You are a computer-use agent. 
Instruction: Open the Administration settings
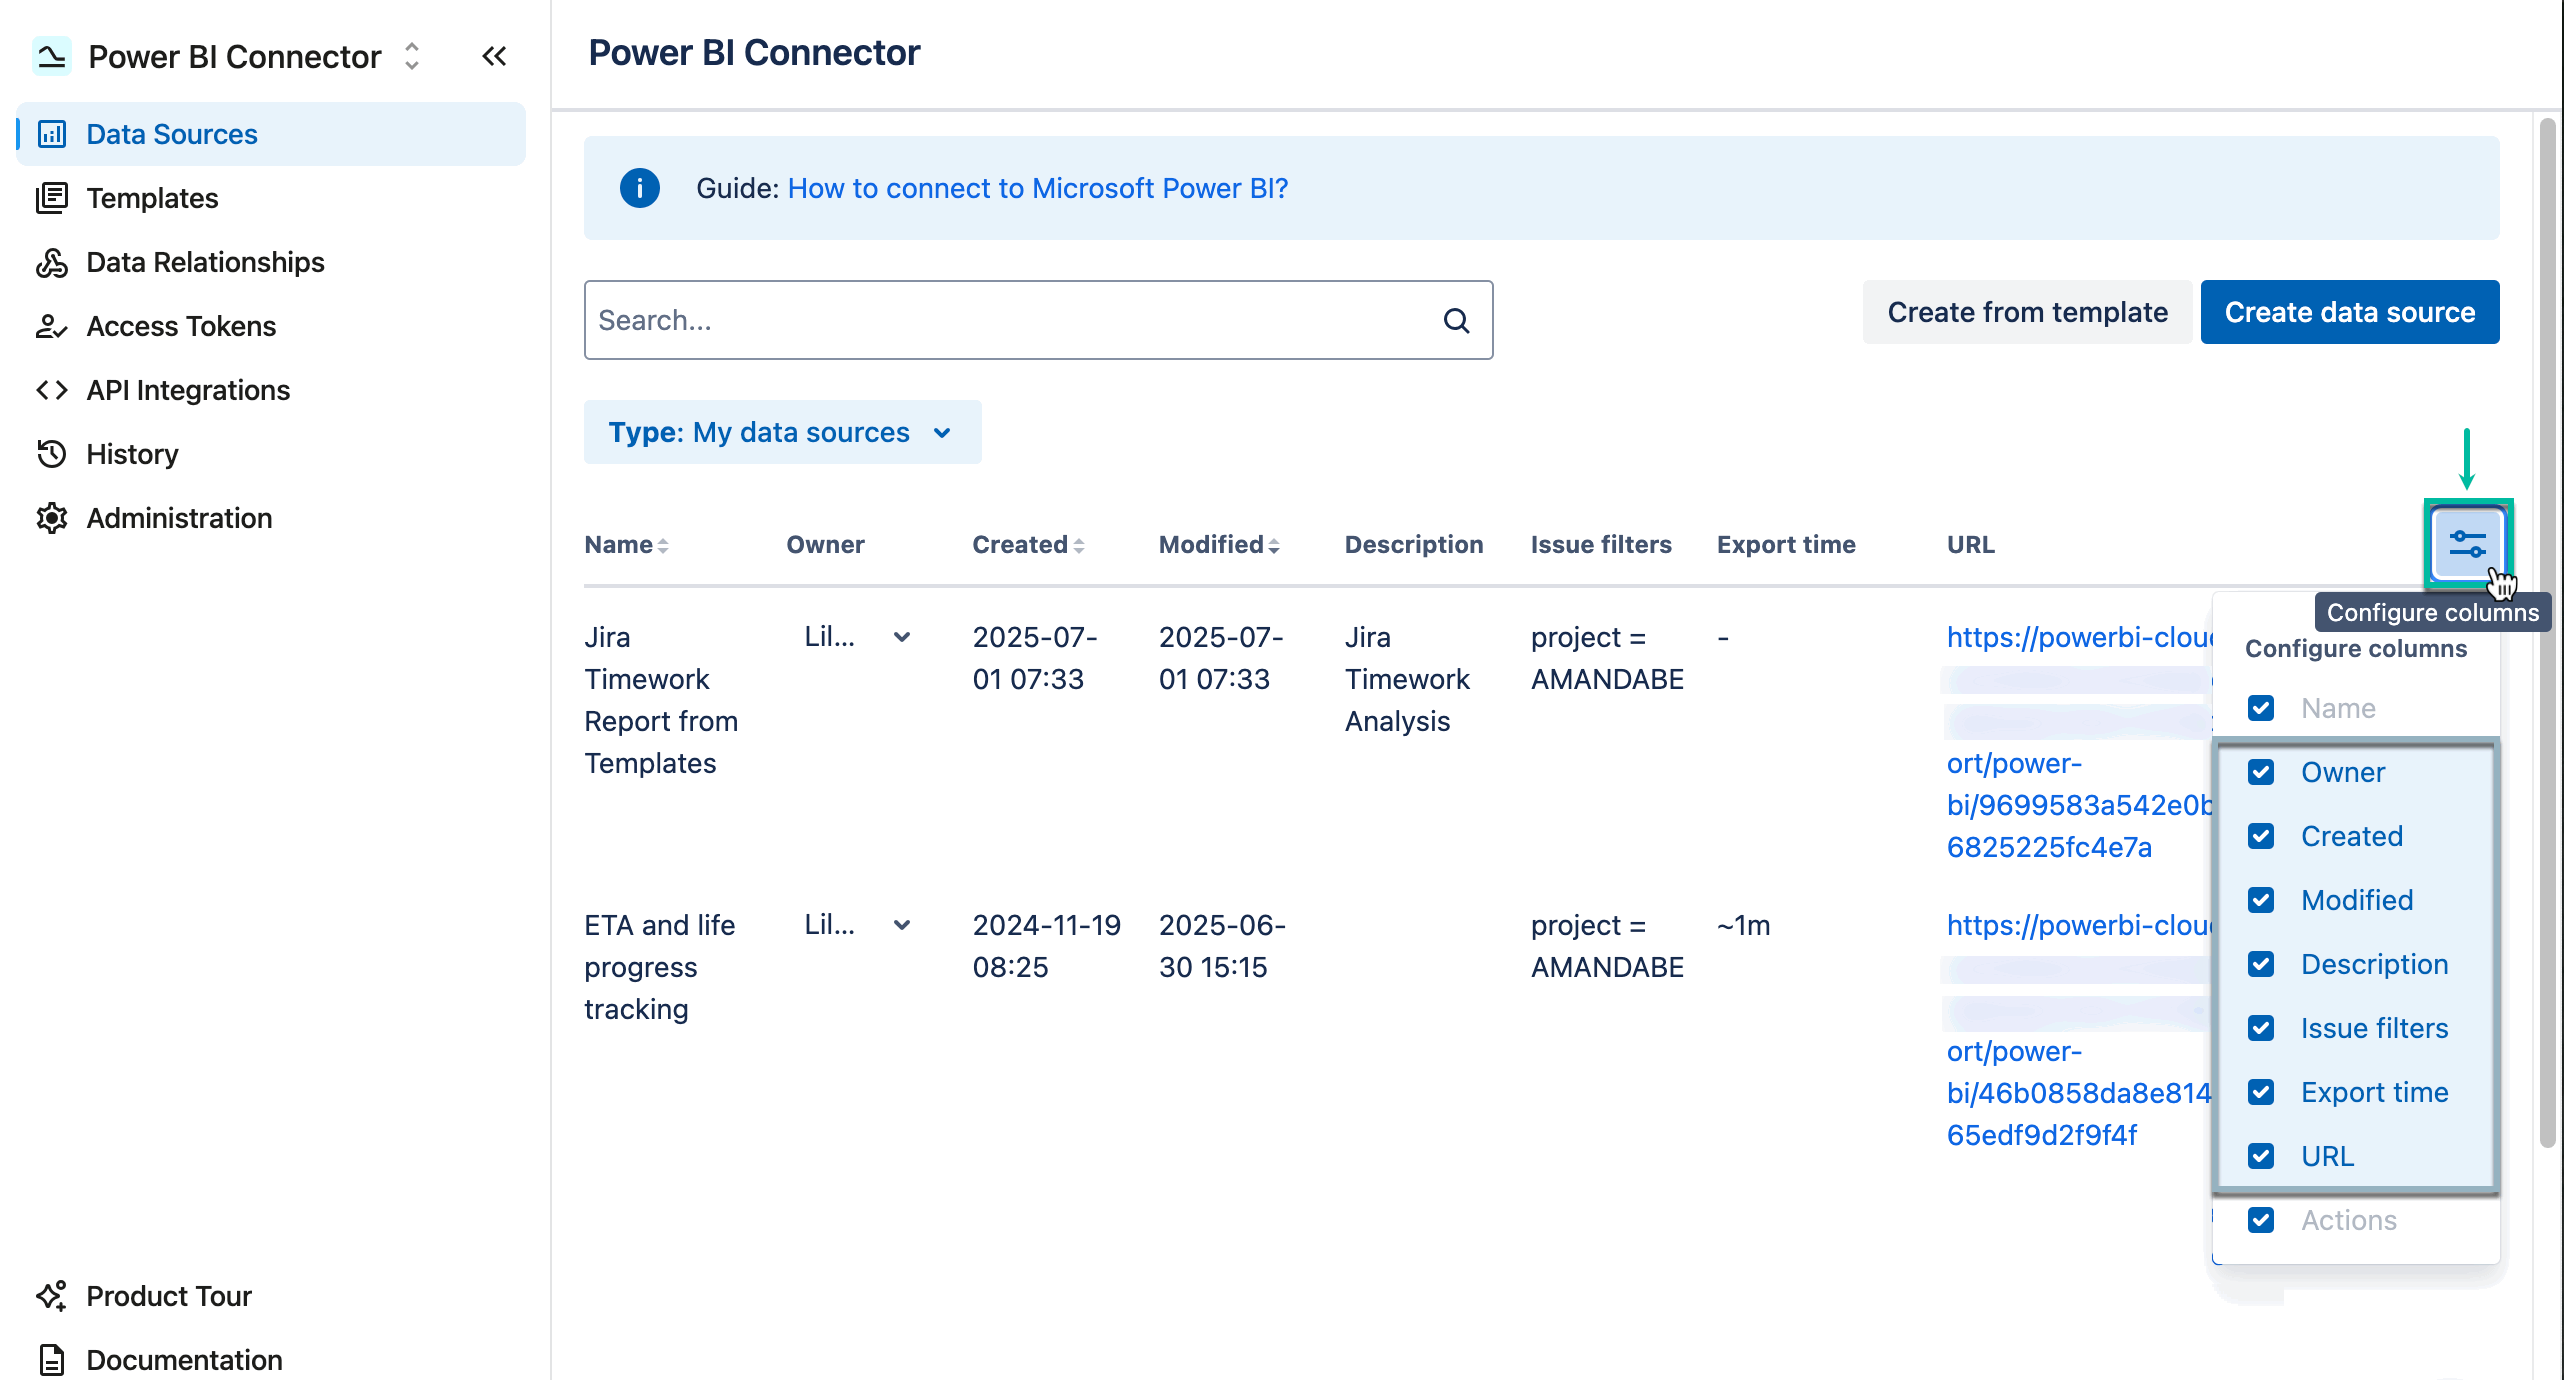pyautogui.click(x=178, y=517)
